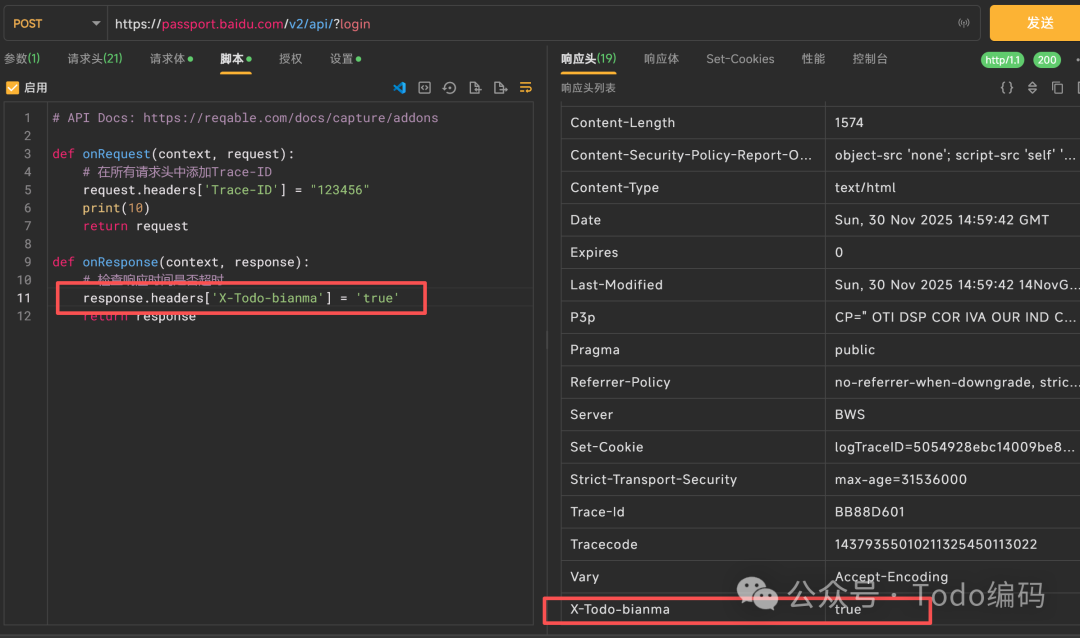Click the import script file icon

pos(474,87)
